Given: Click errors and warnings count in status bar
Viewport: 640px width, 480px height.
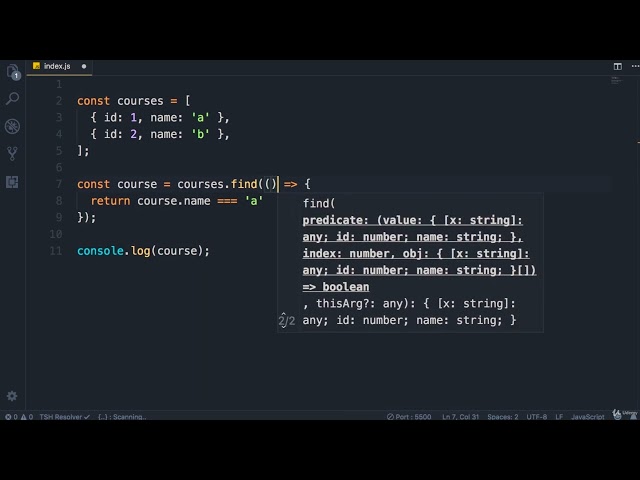Looking at the screenshot, I should [x=19, y=417].
